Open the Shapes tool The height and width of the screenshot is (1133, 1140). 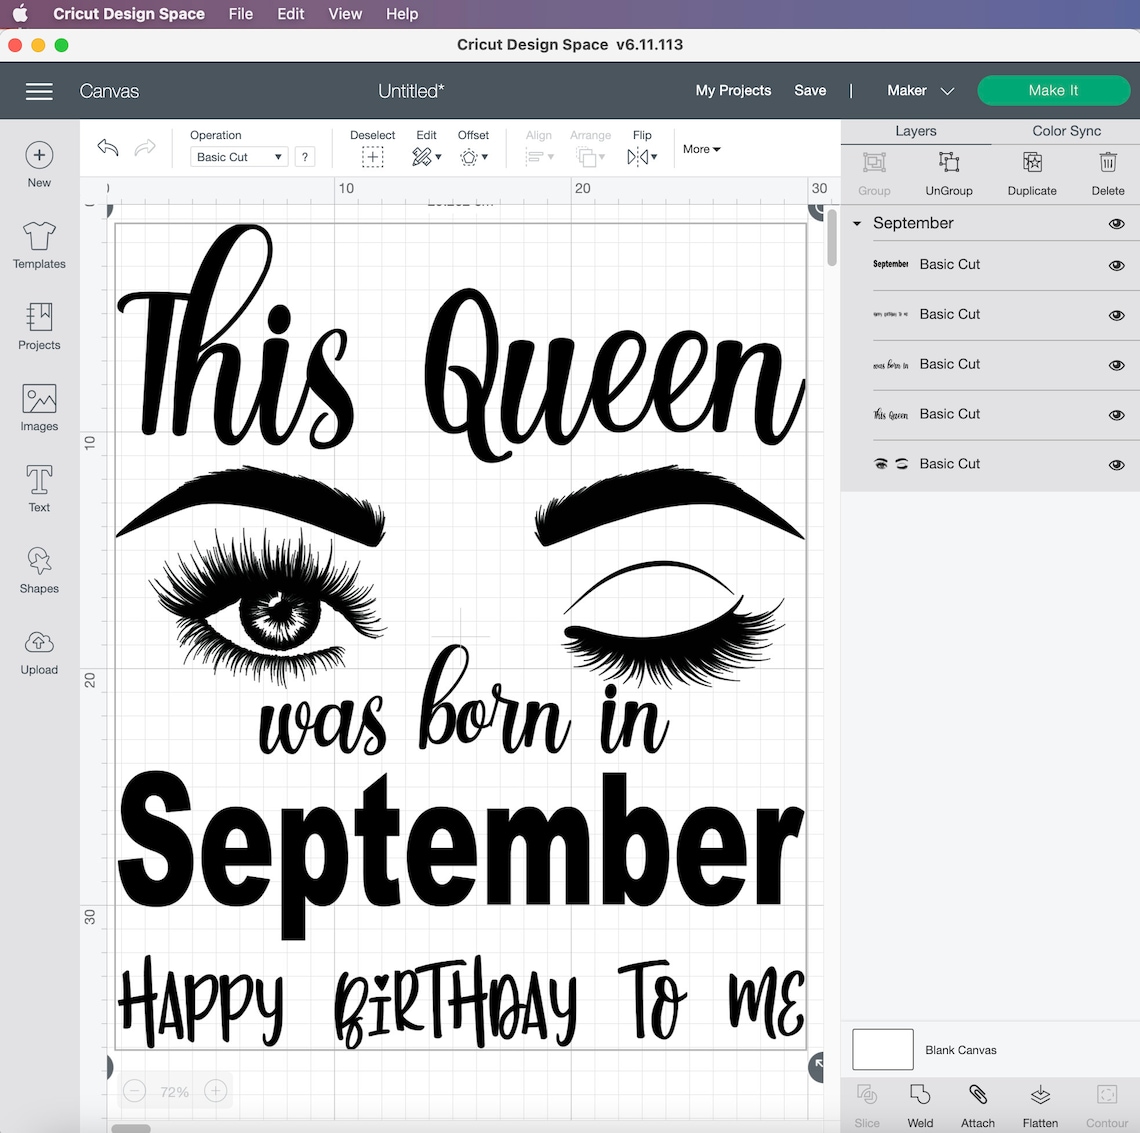(x=38, y=570)
